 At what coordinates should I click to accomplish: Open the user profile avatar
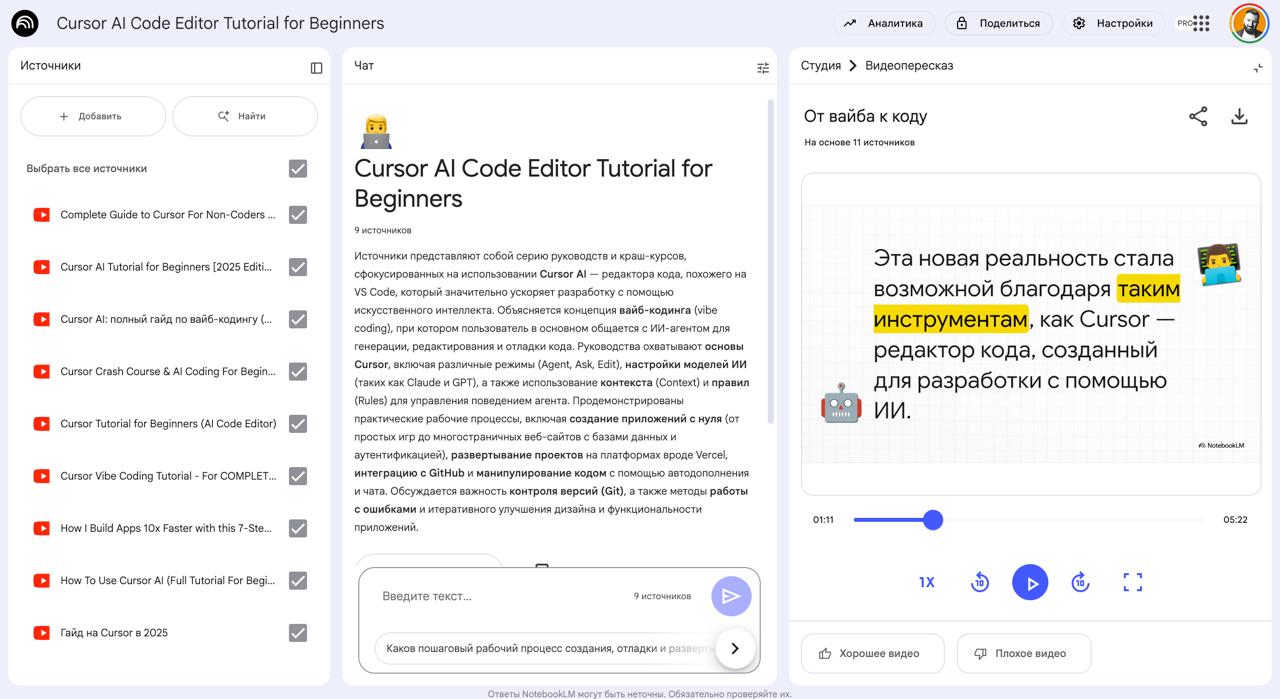click(x=1249, y=23)
